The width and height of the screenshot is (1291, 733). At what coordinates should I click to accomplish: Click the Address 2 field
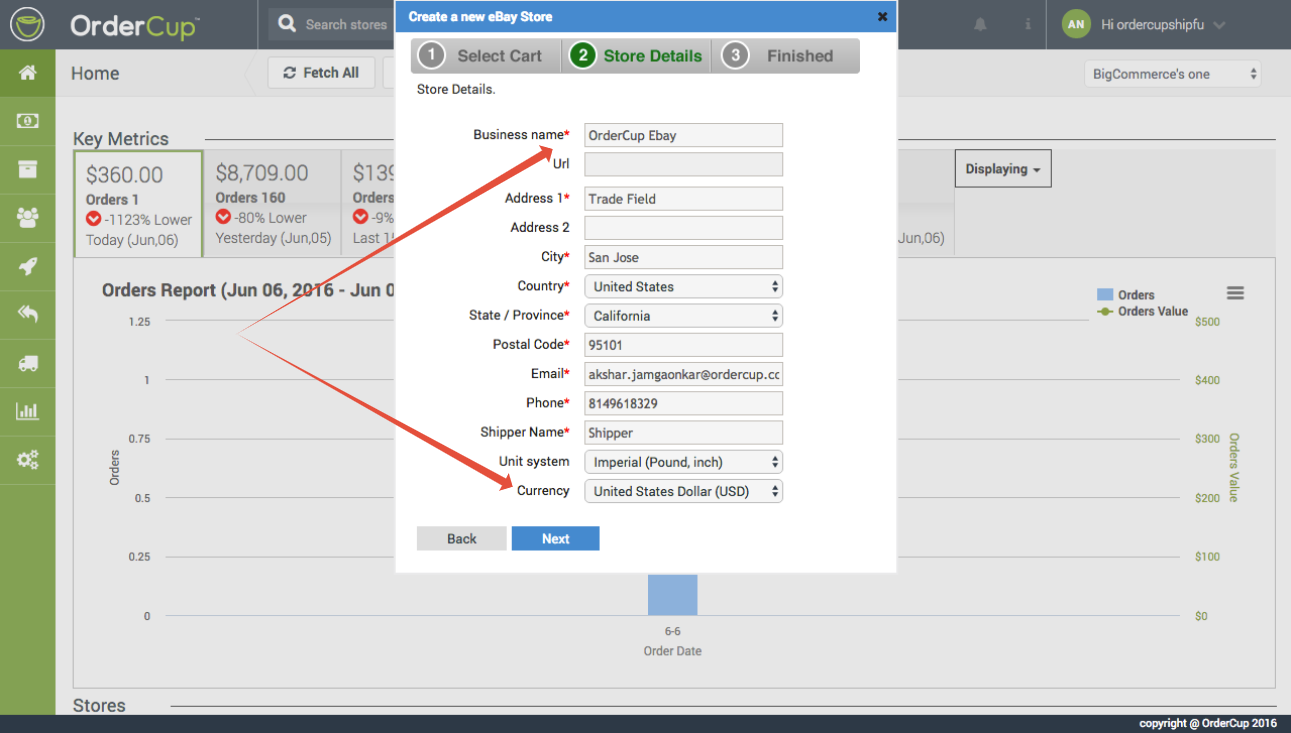tap(683, 228)
